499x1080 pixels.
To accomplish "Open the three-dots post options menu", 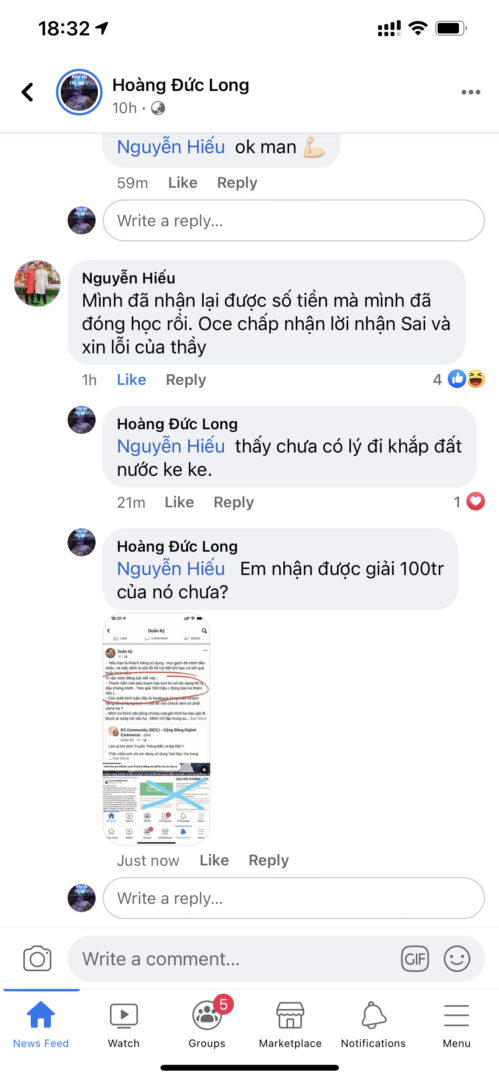I will click(x=471, y=92).
